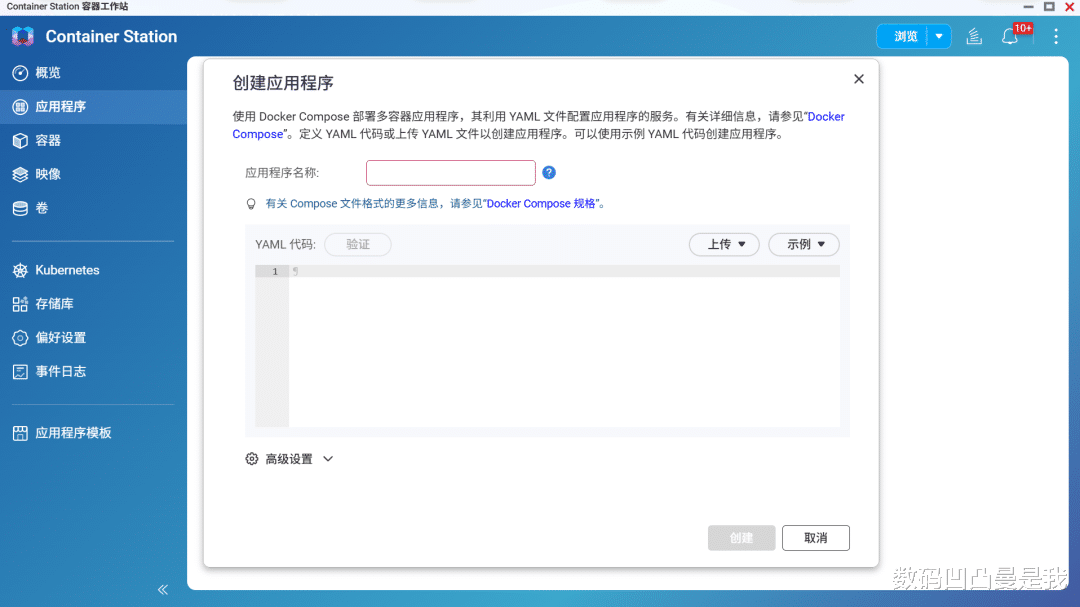This screenshot has height=607, width=1080.
Task: Click the lightbulb tip icon
Action: coord(251,204)
